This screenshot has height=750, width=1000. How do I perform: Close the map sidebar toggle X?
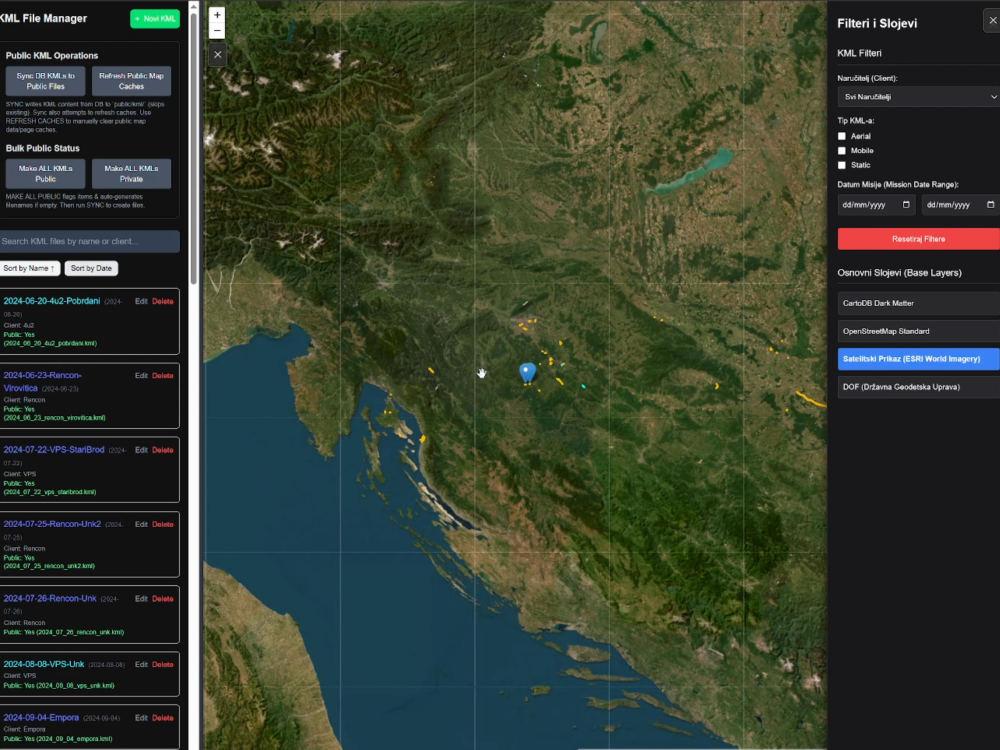217,55
